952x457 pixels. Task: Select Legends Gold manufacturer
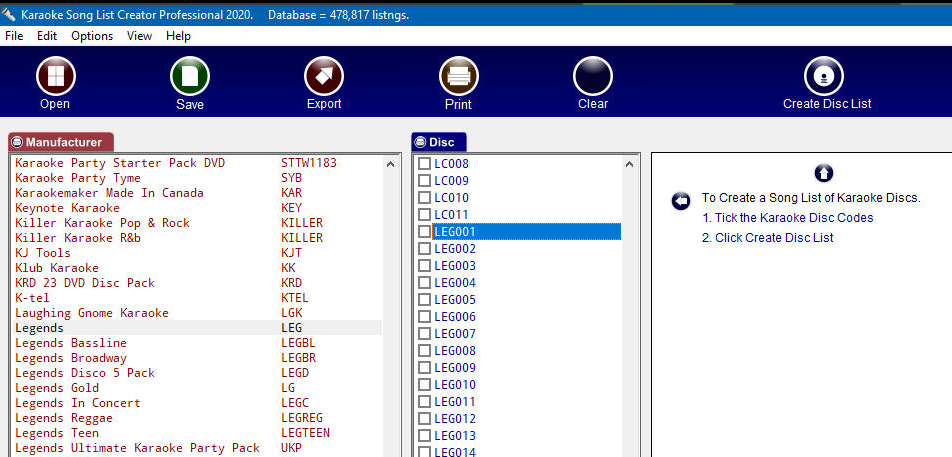pos(197,388)
